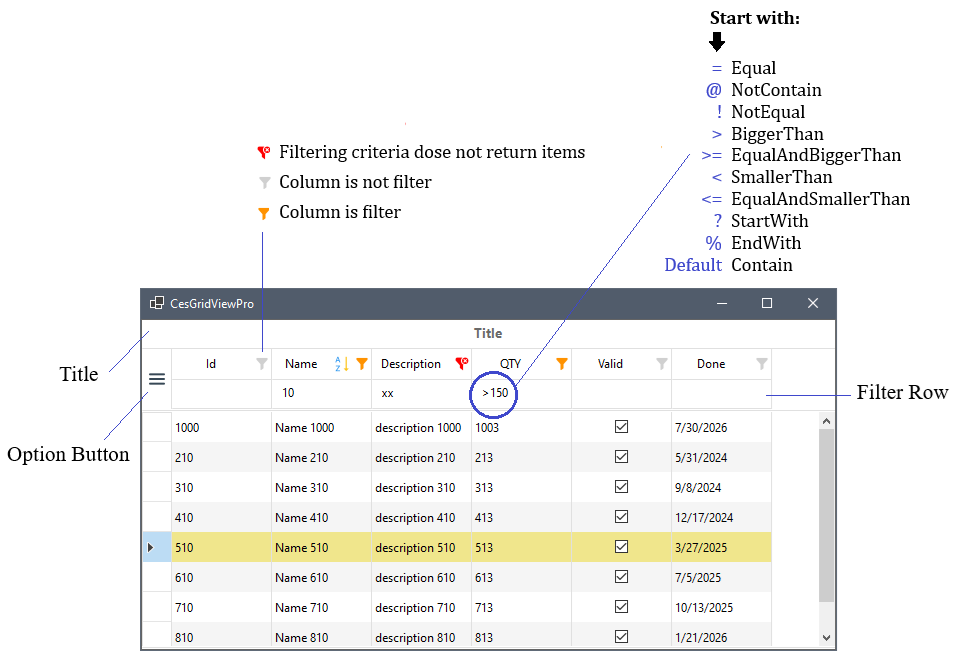Click the QTY filter field containing >150
The height and width of the screenshot is (667, 959).
[x=520, y=394]
